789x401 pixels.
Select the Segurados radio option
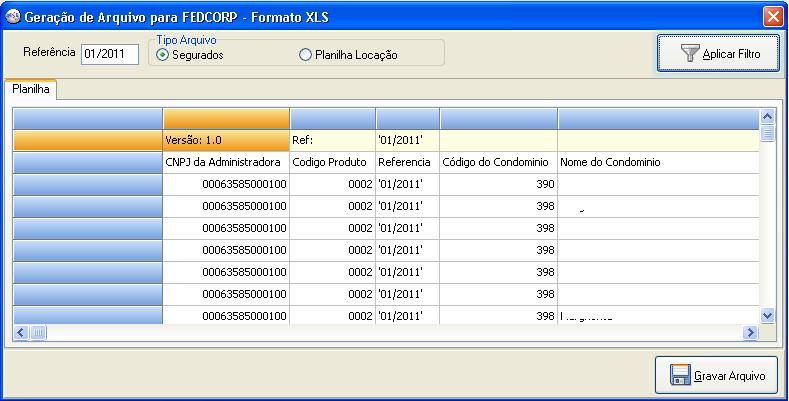[x=163, y=55]
